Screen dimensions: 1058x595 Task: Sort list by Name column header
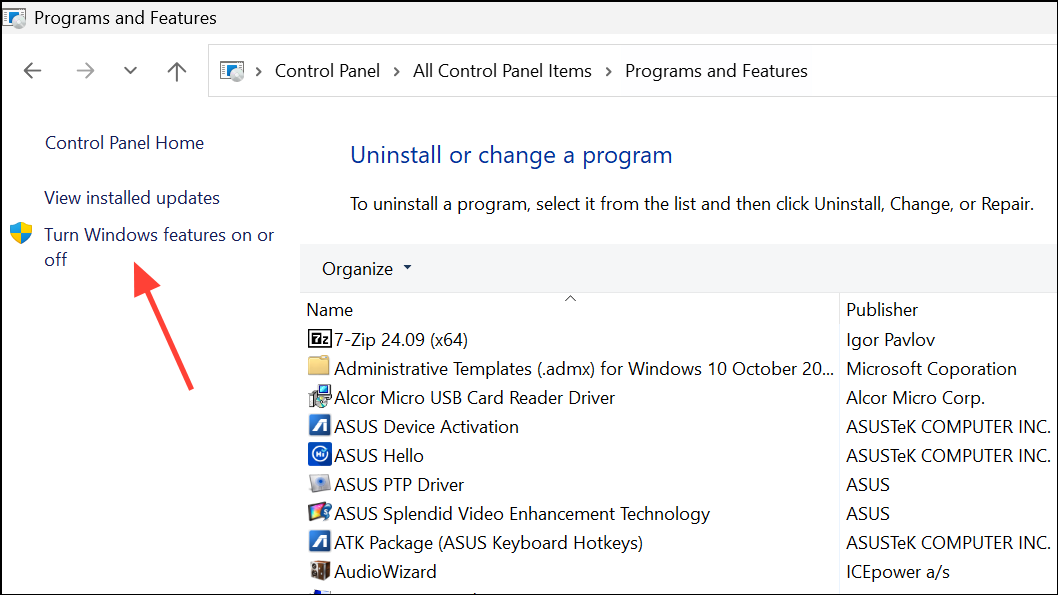(330, 310)
